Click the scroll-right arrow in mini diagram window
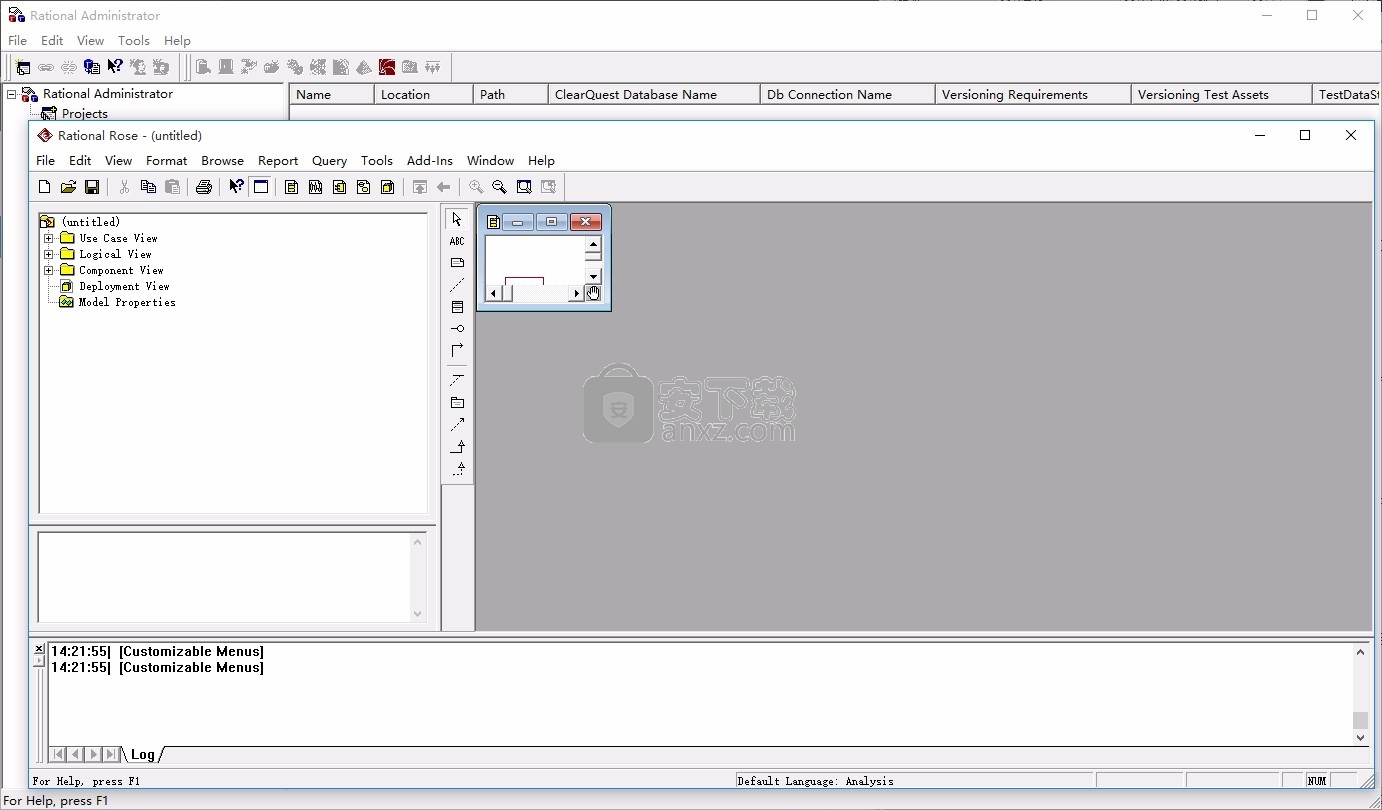The height and width of the screenshot is (810, 1382). [x=576, y=293]
